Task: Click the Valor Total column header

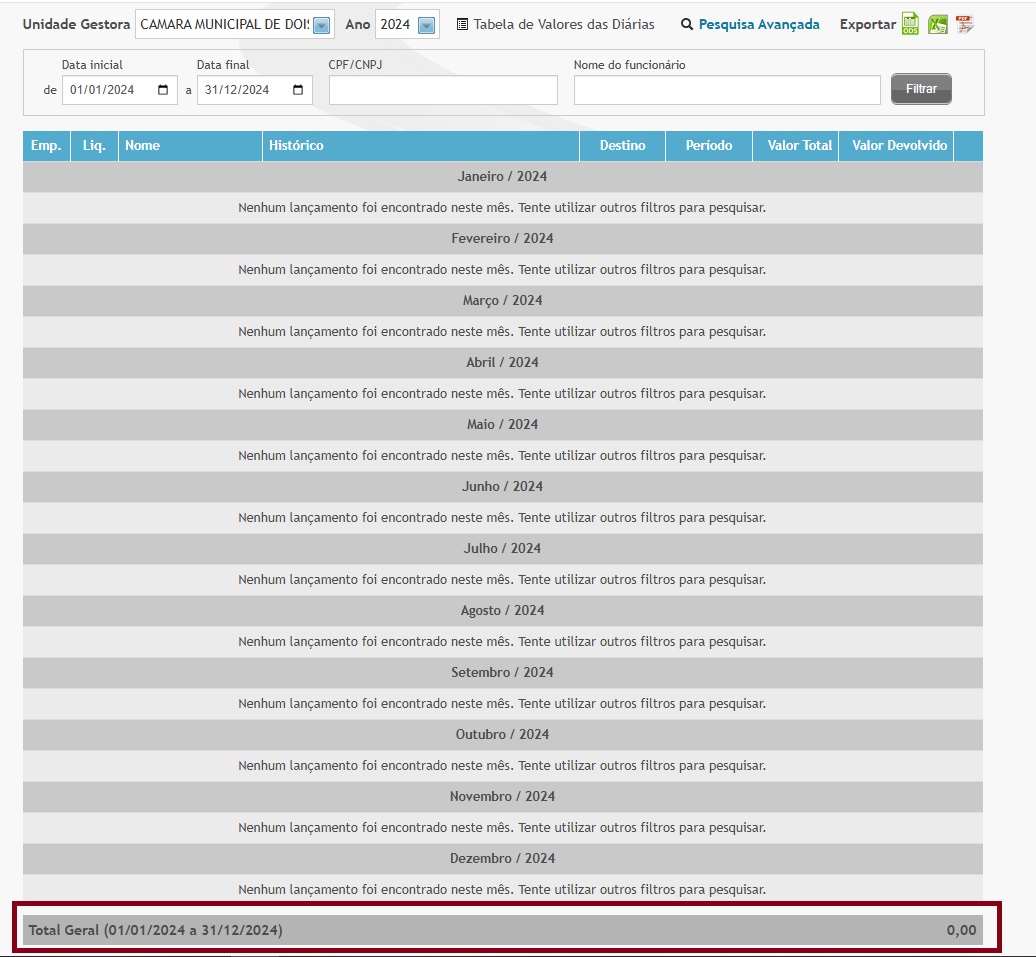Action: (x=799, y=146)
